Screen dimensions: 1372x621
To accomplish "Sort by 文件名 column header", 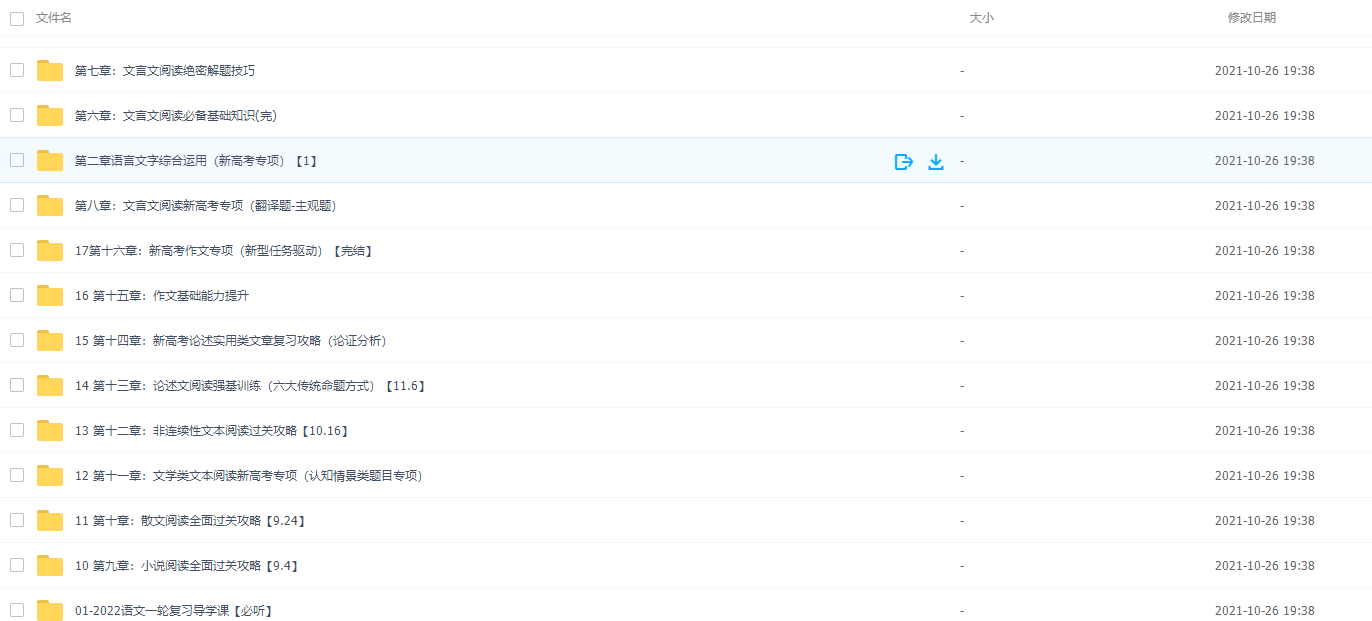I will tap(53, 18).
